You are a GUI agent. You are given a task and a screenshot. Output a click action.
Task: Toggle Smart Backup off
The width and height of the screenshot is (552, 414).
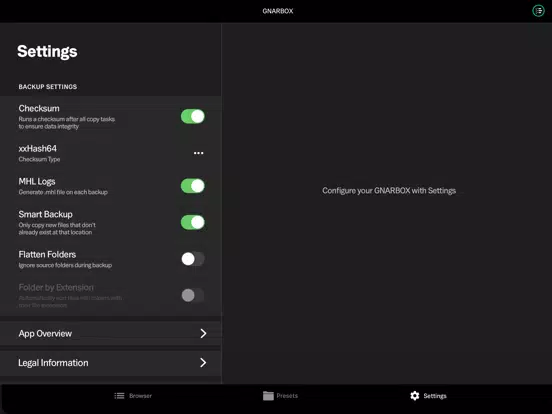[x=193, y=222]
